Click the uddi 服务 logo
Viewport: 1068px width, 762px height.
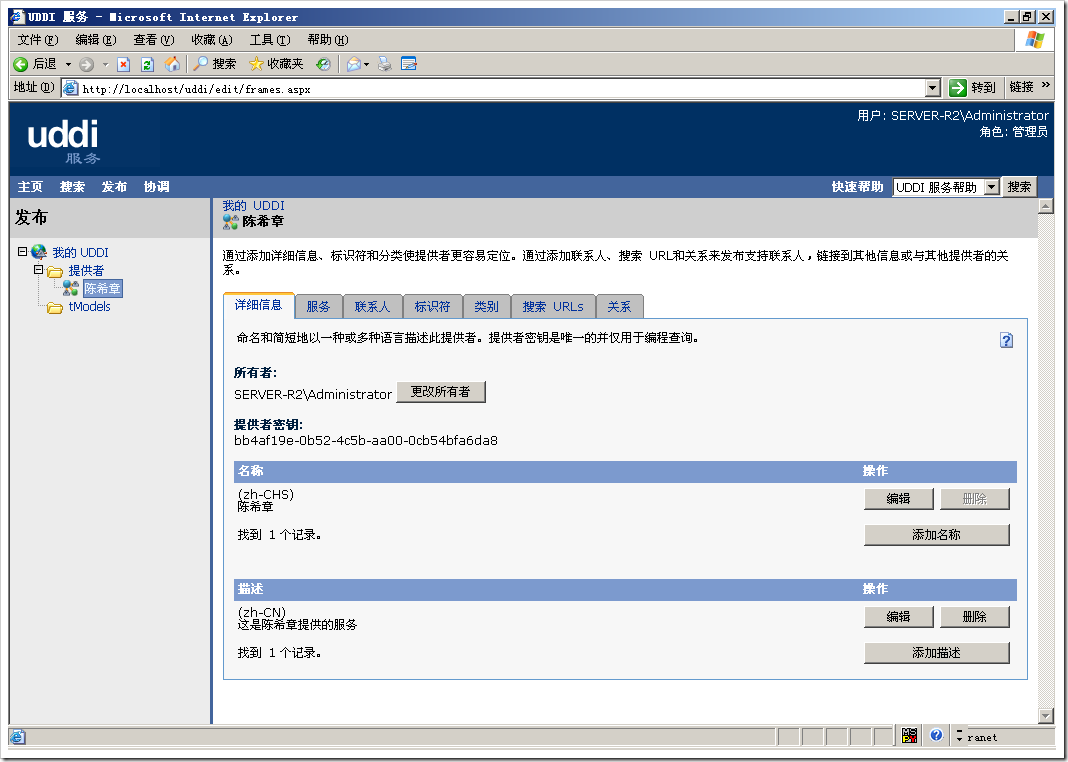[x=63, y=141]
